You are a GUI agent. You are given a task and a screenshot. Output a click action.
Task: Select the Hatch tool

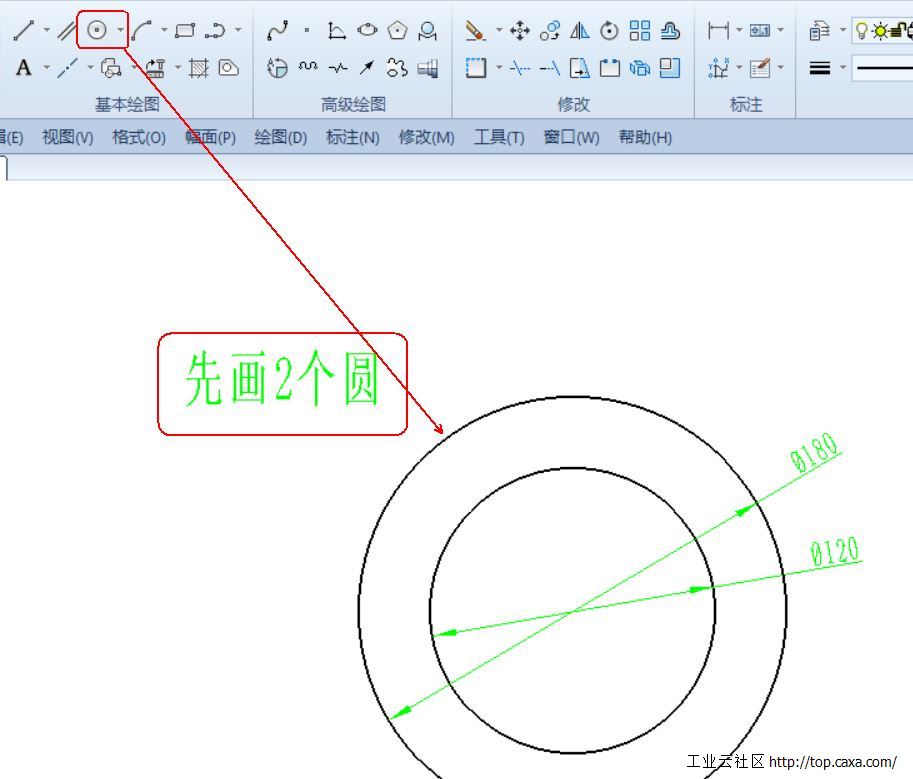(199, 68)
